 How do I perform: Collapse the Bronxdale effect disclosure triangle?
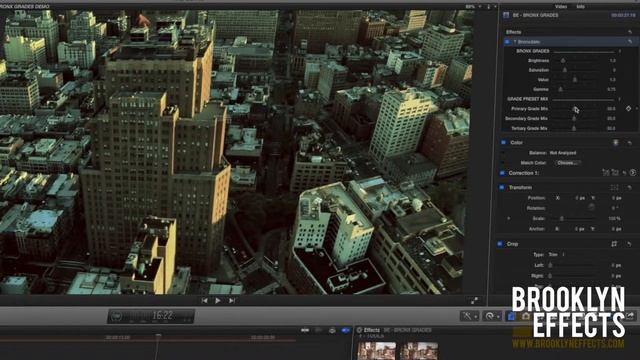(x=515, y=42)
